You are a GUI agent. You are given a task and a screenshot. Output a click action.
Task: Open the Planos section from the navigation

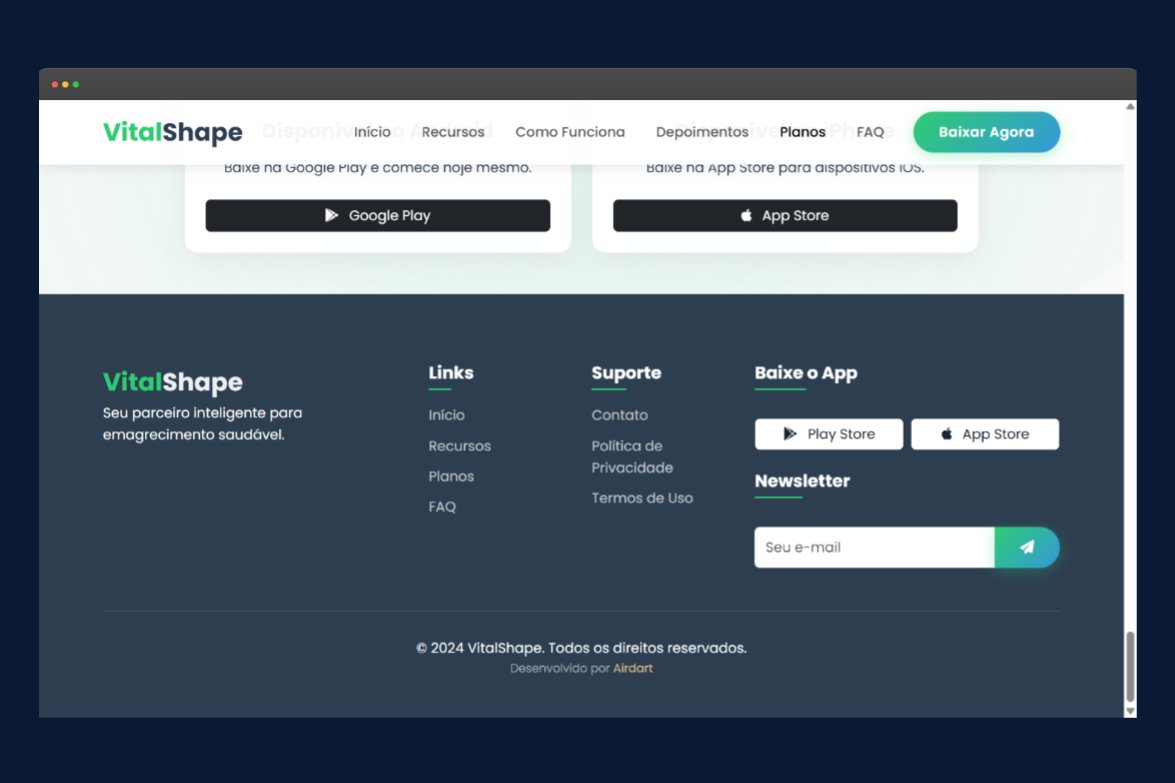[802, 131]
